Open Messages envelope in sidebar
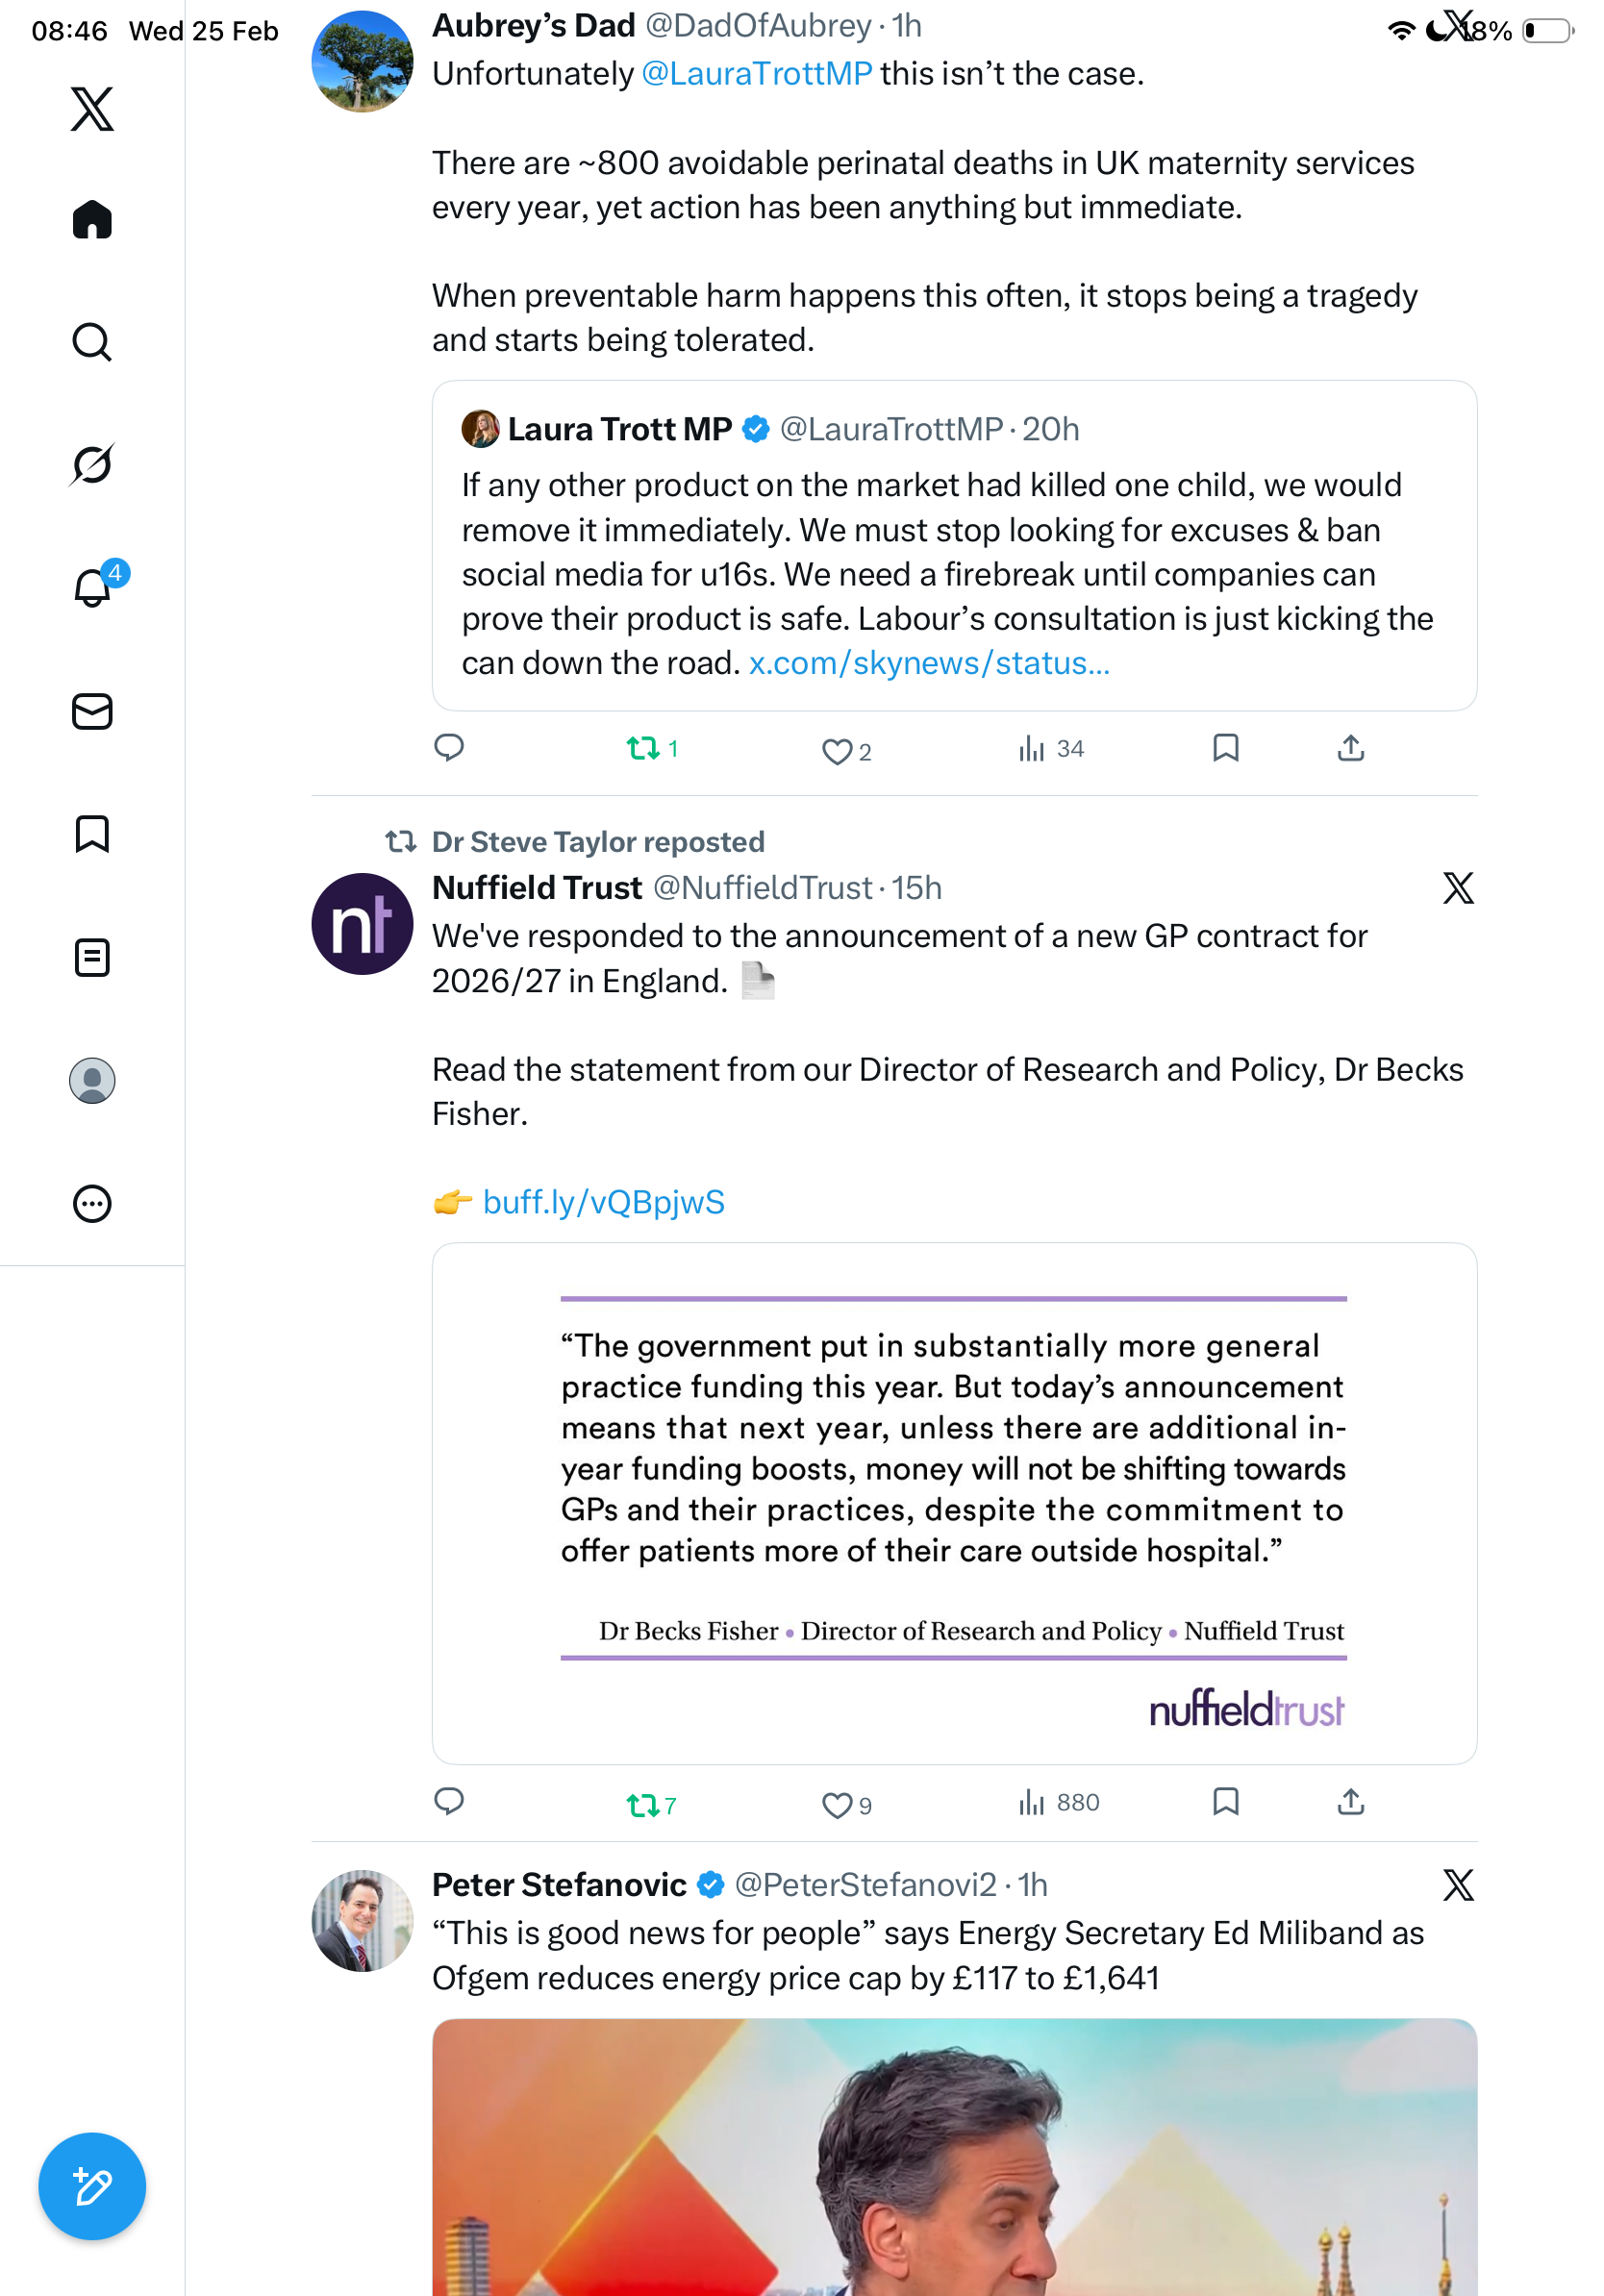The image size is (1604, 2296). coord(92,711)
